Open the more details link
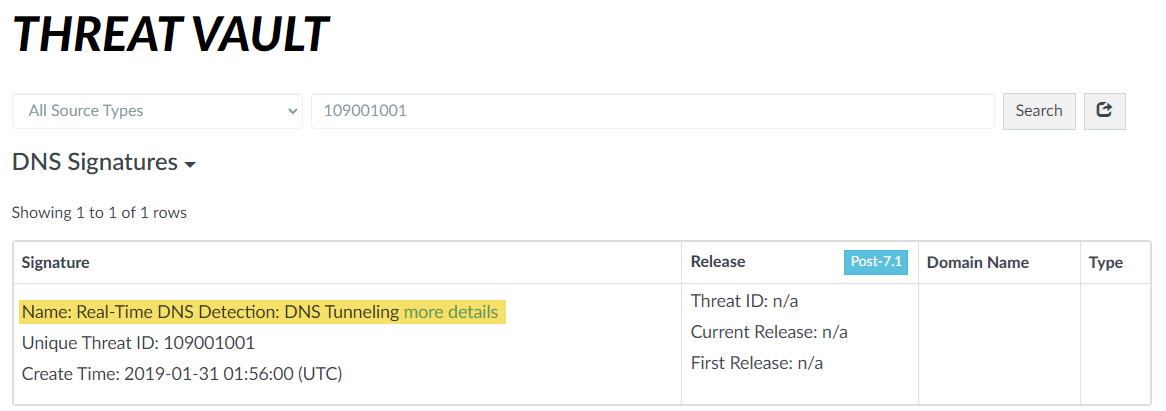Image resolution: width=1166 pixels, height=411 pixels. (450, 312)
